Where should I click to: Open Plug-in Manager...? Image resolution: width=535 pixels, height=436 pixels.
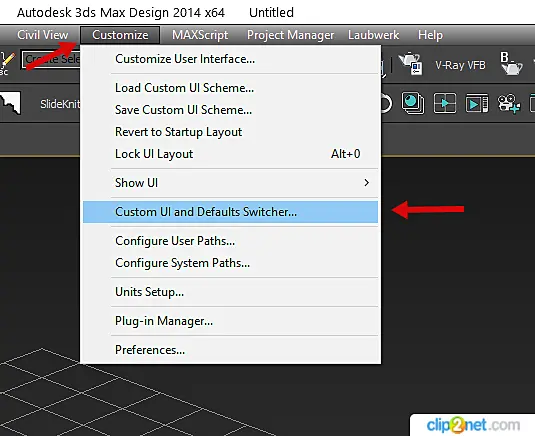pyautogui.click(x=230, y=321)
